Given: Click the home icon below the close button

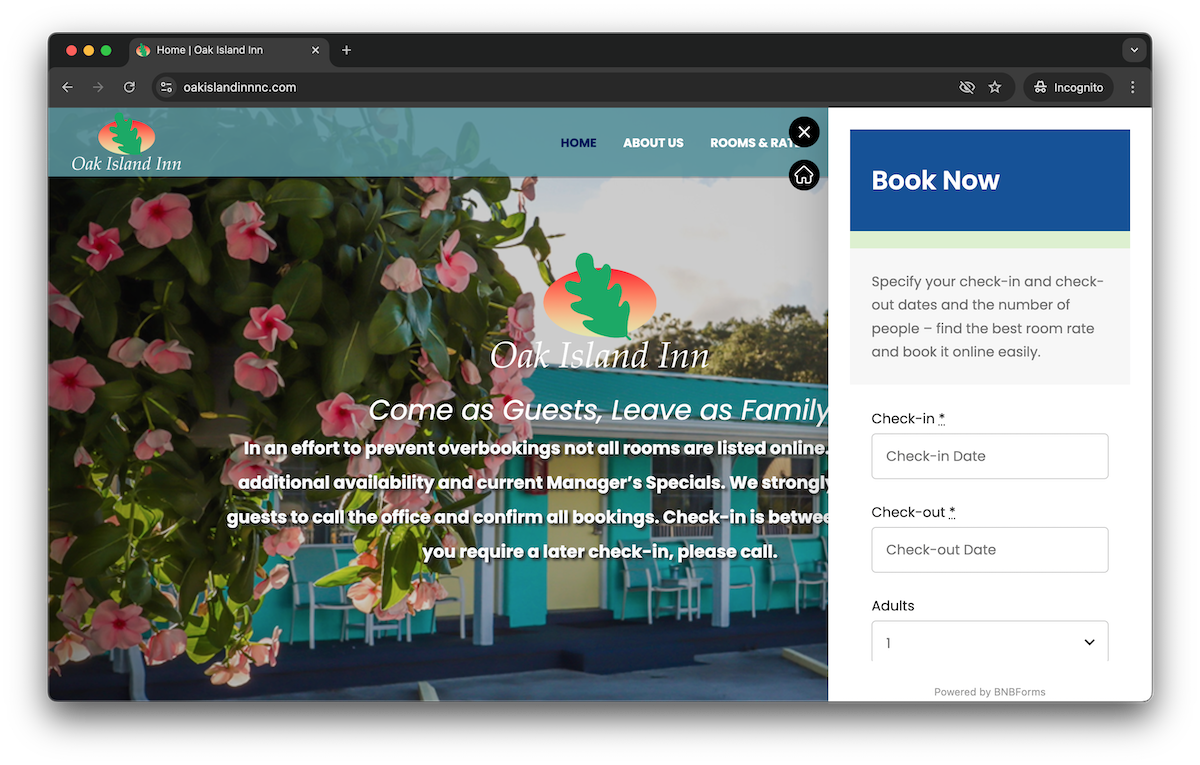Looking at the screenshot, I should (804, 175).
